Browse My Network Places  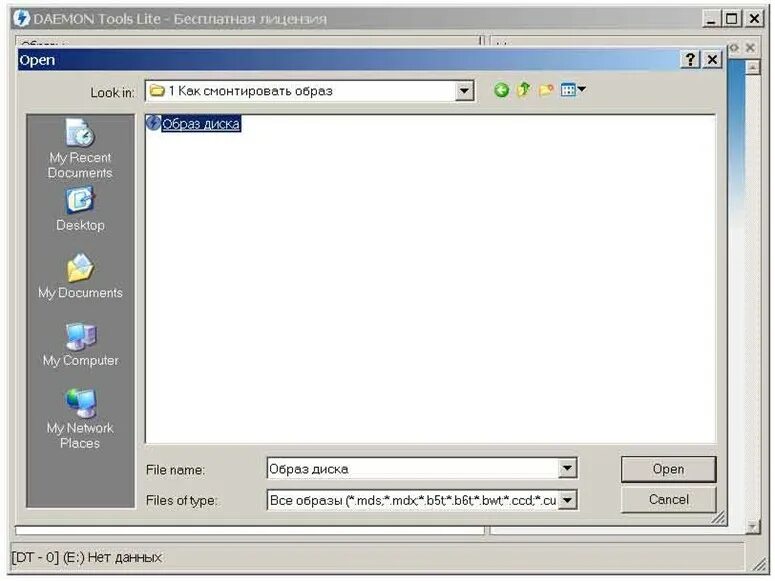80,419
